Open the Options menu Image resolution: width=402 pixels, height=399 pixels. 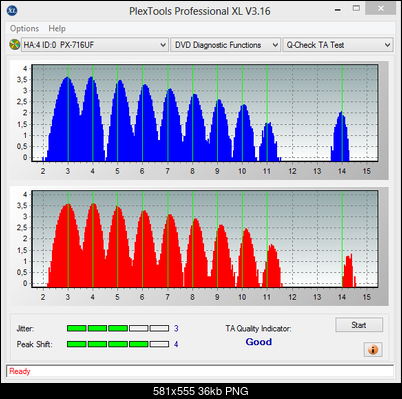pyautogui.click(x=24, y=29)
